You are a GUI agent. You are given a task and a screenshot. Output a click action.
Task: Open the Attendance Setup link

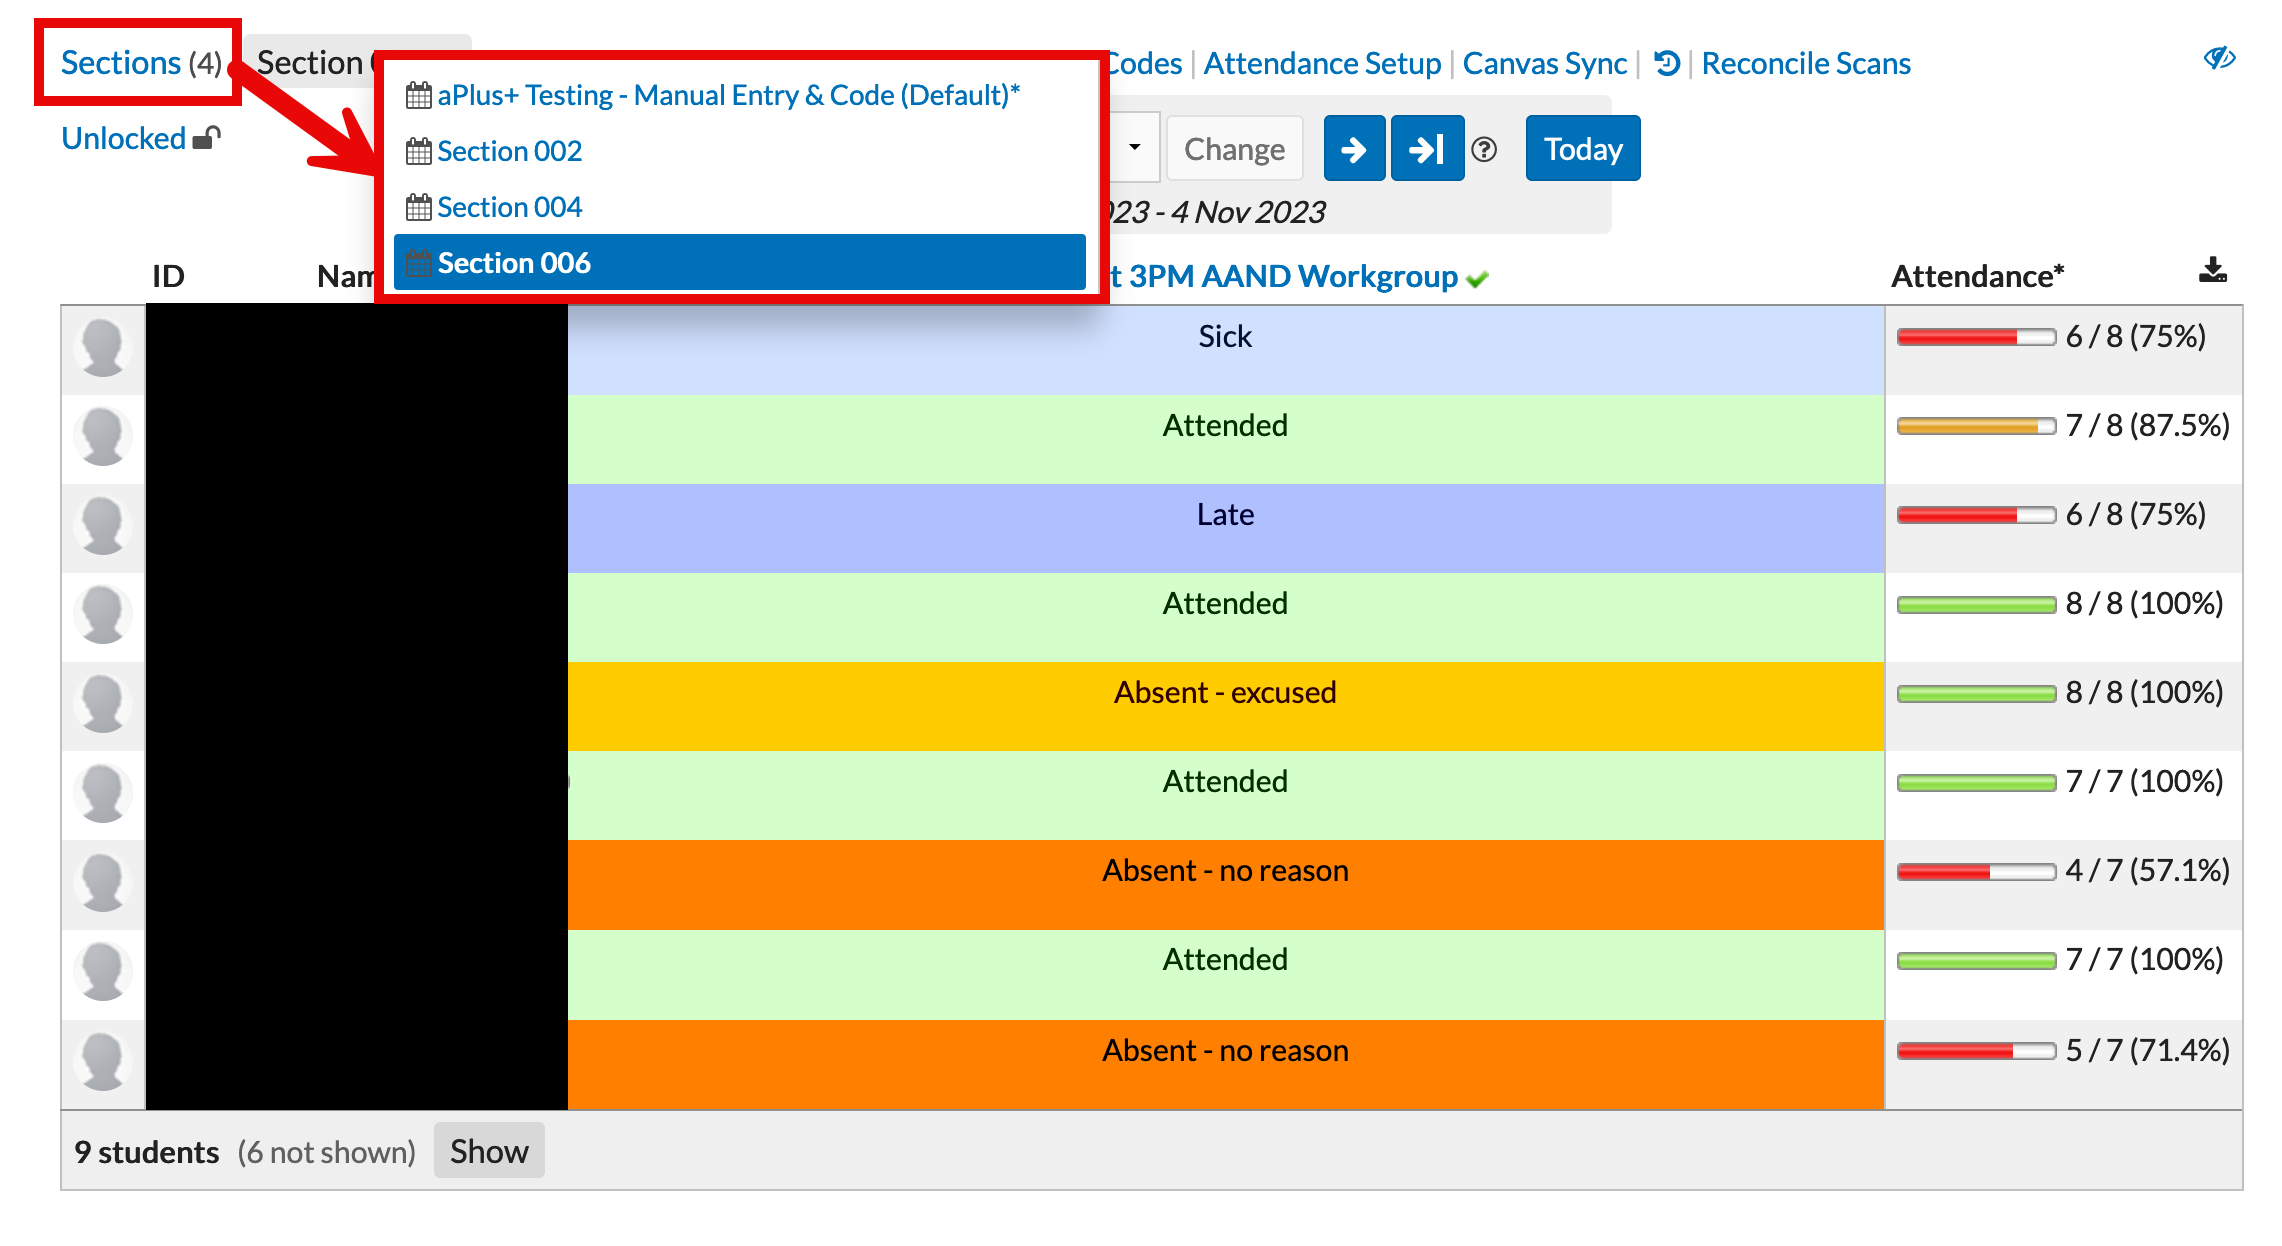pos(1321,63)
